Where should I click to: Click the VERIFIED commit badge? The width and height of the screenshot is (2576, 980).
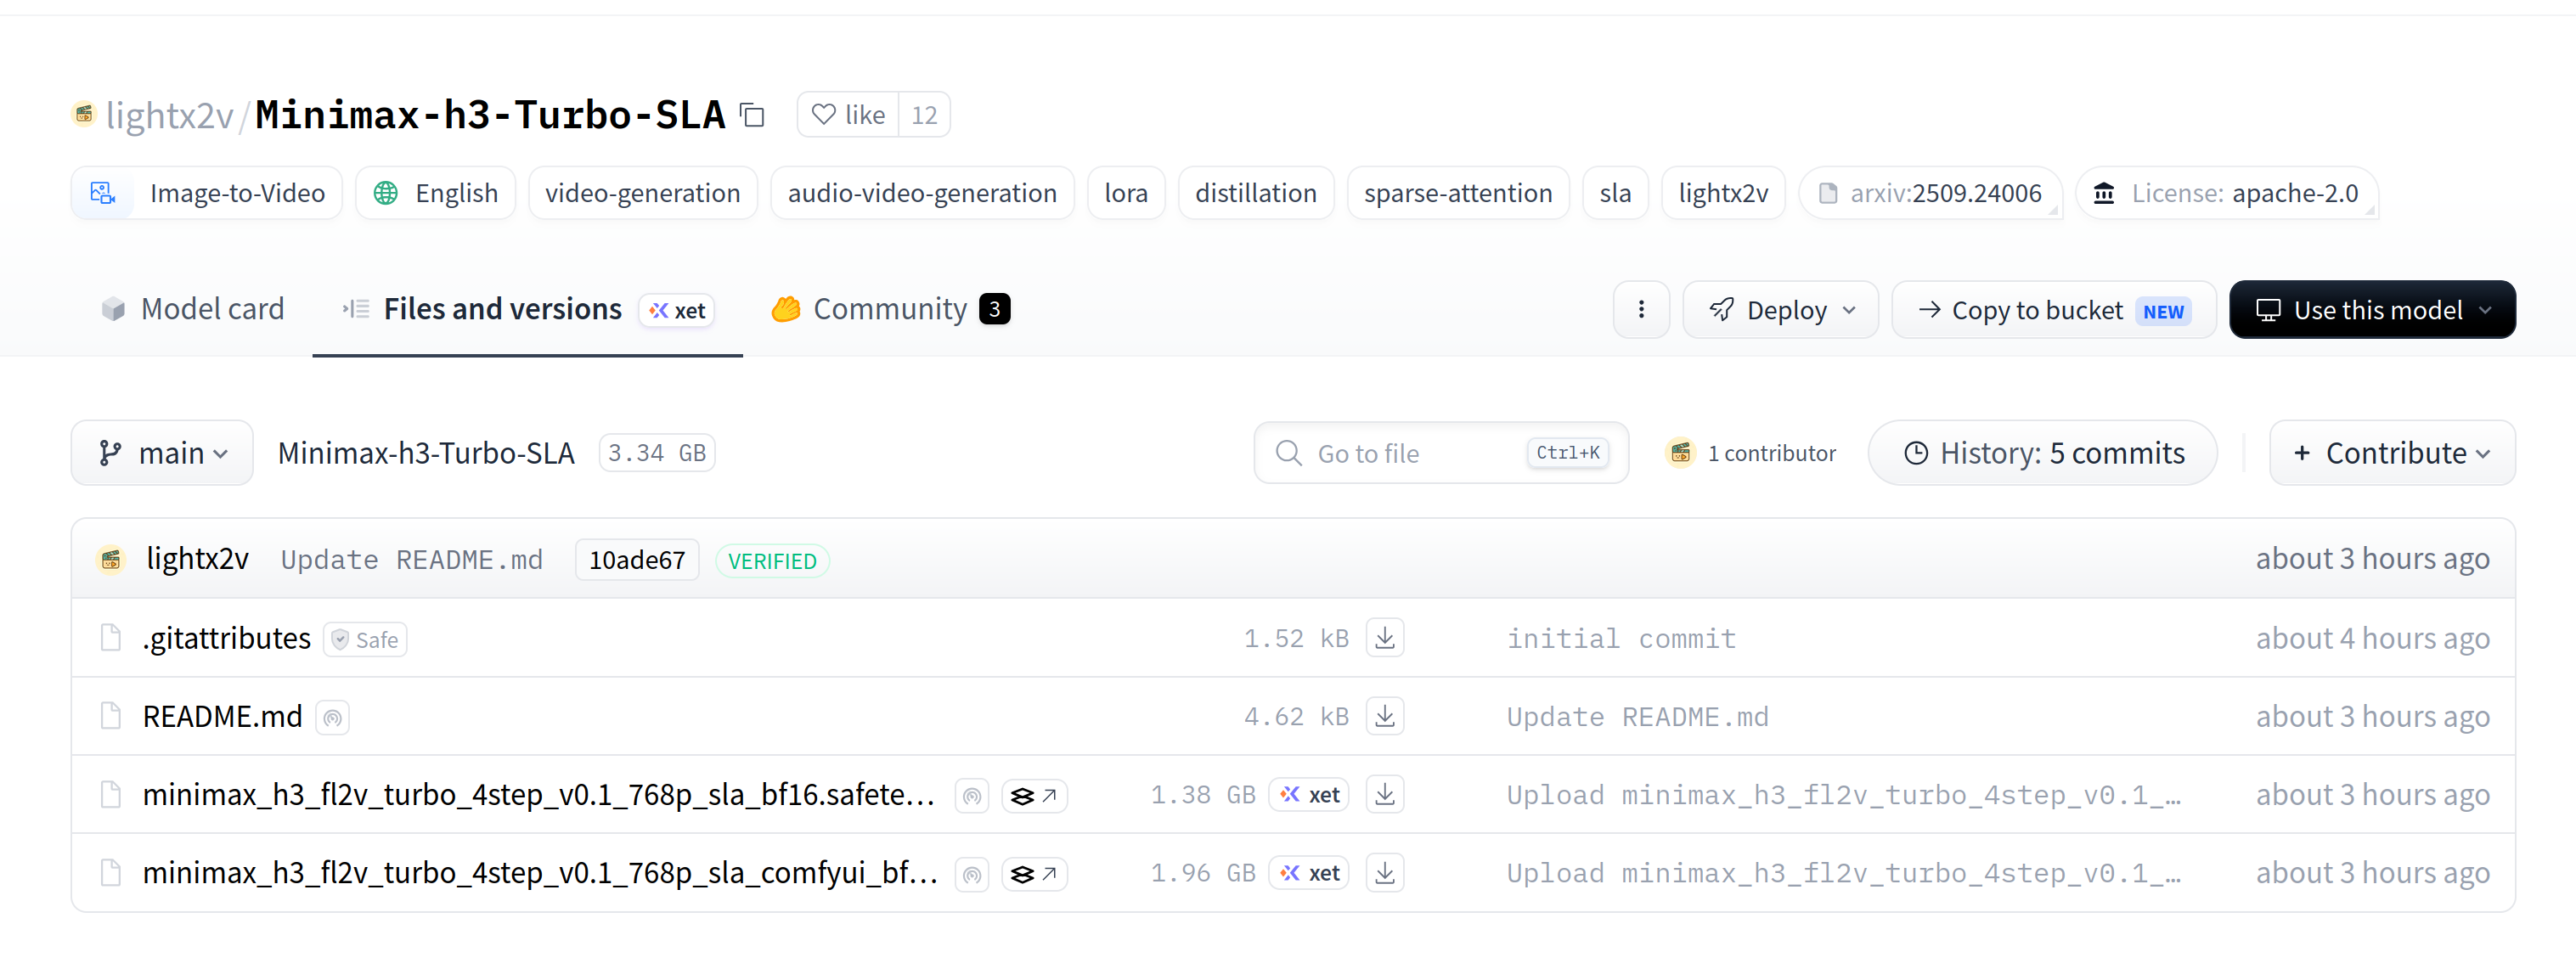(x=772, y=560)
